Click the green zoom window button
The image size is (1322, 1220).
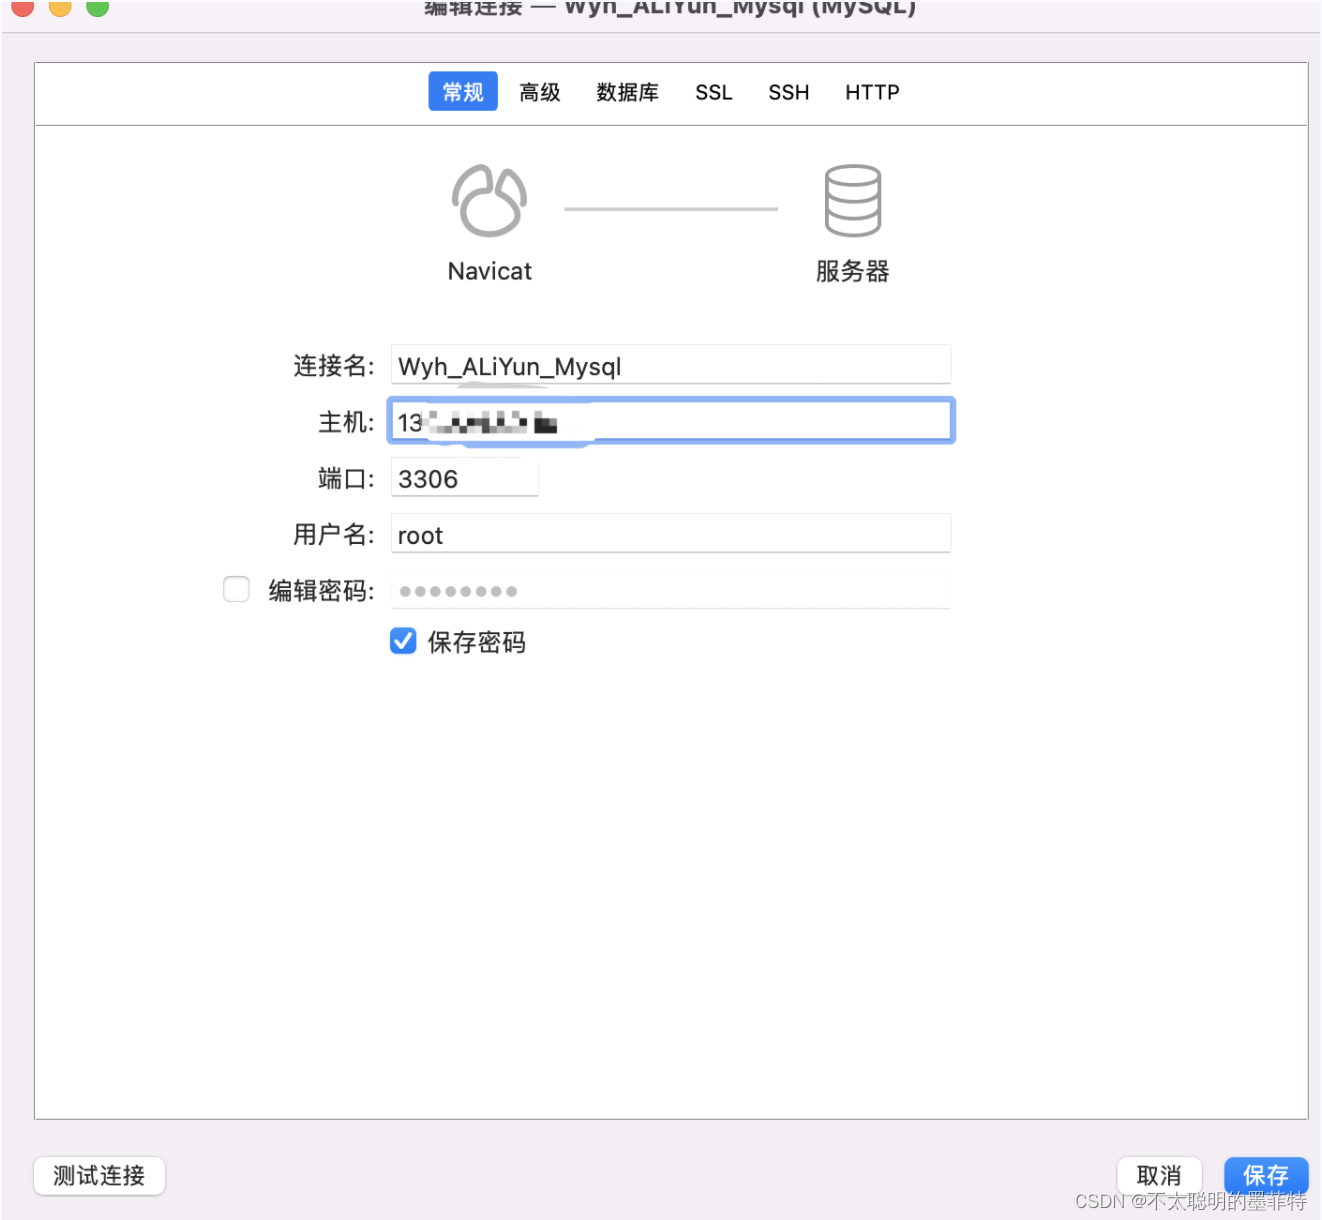click(97, 6)
